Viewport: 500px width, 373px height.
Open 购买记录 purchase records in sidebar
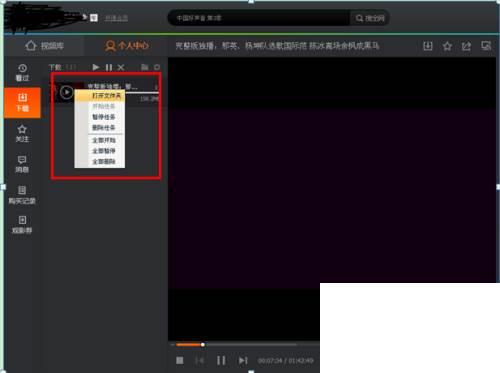pyautogui.click(x=22, y=195)
